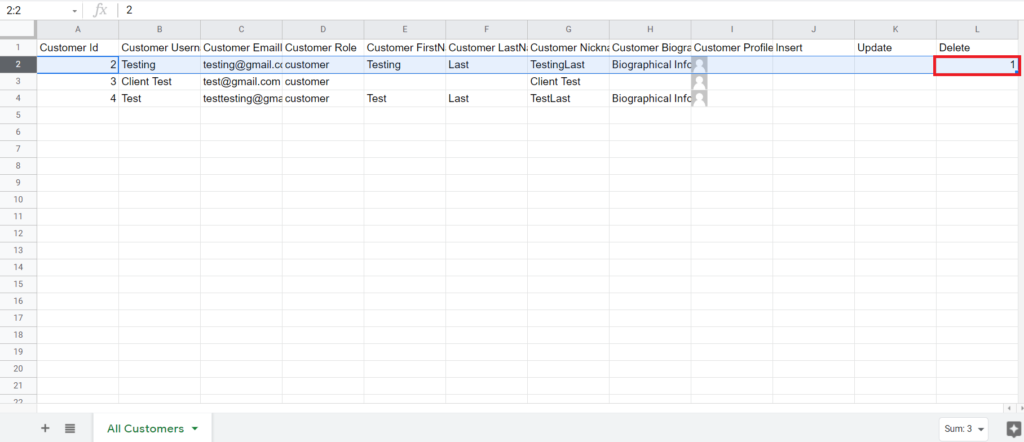Image resolution: width=1024 pixels, height=442 pixels.
Task: Click the select-all corner box
Action: pos(18,29)
